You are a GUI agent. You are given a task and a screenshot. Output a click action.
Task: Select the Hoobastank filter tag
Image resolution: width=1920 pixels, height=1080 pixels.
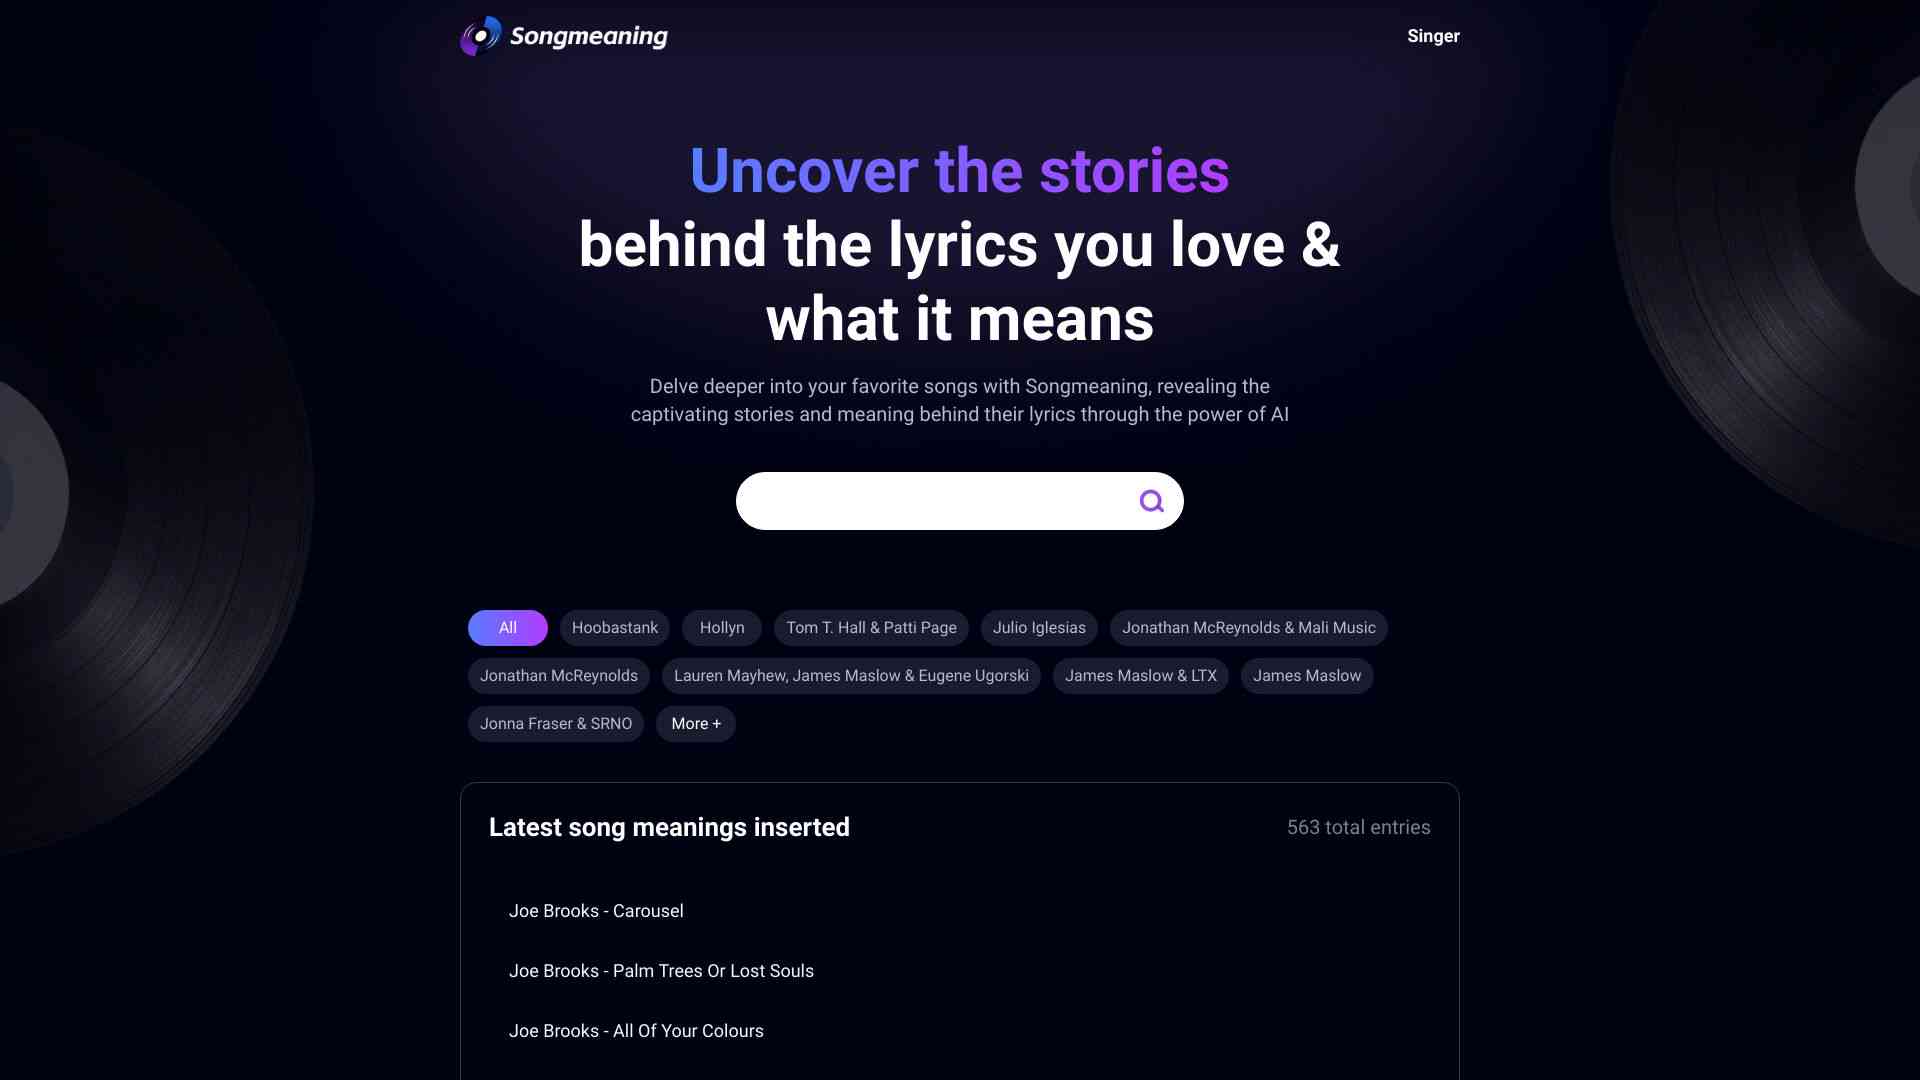pos(615,628)
